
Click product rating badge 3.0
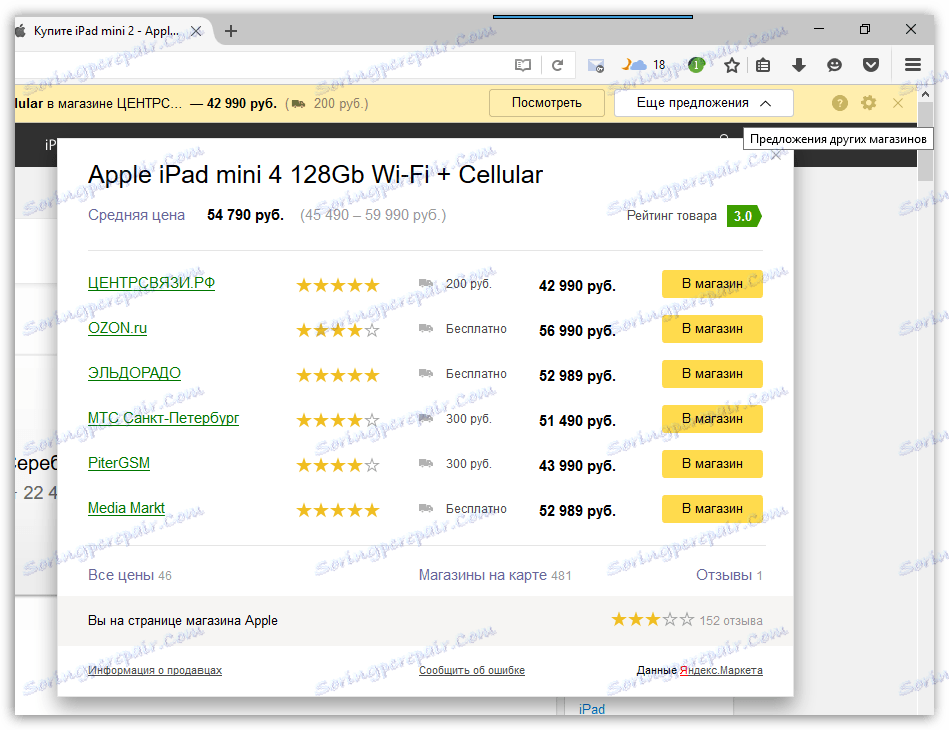744,216
